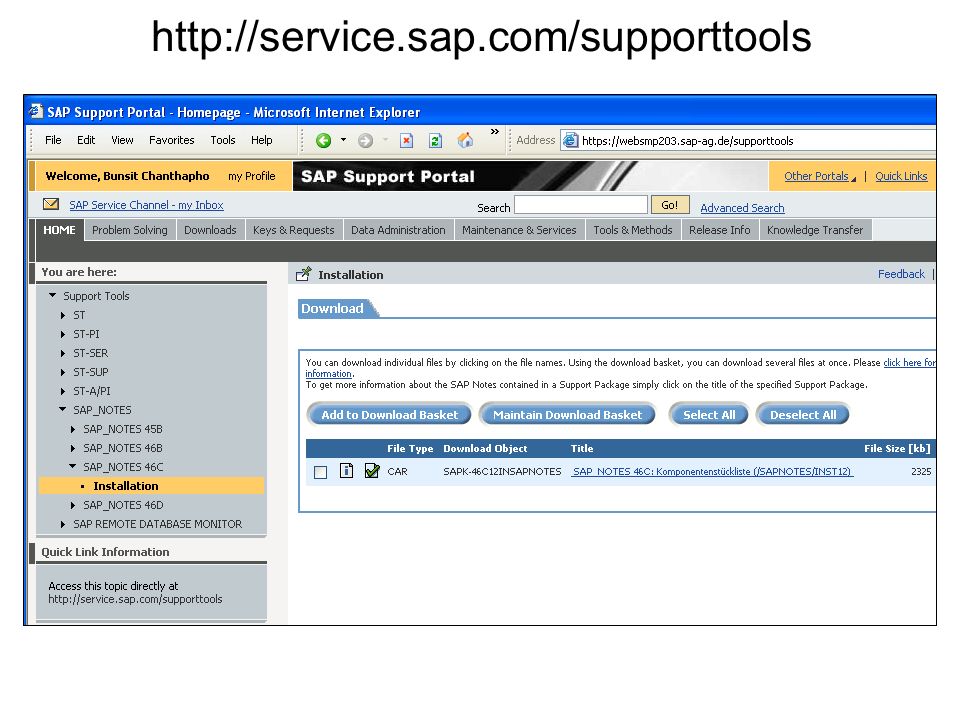This screenshot has height=720, width=960.
Task: Click the envelope inbox icon
Action: coord(51,204)
